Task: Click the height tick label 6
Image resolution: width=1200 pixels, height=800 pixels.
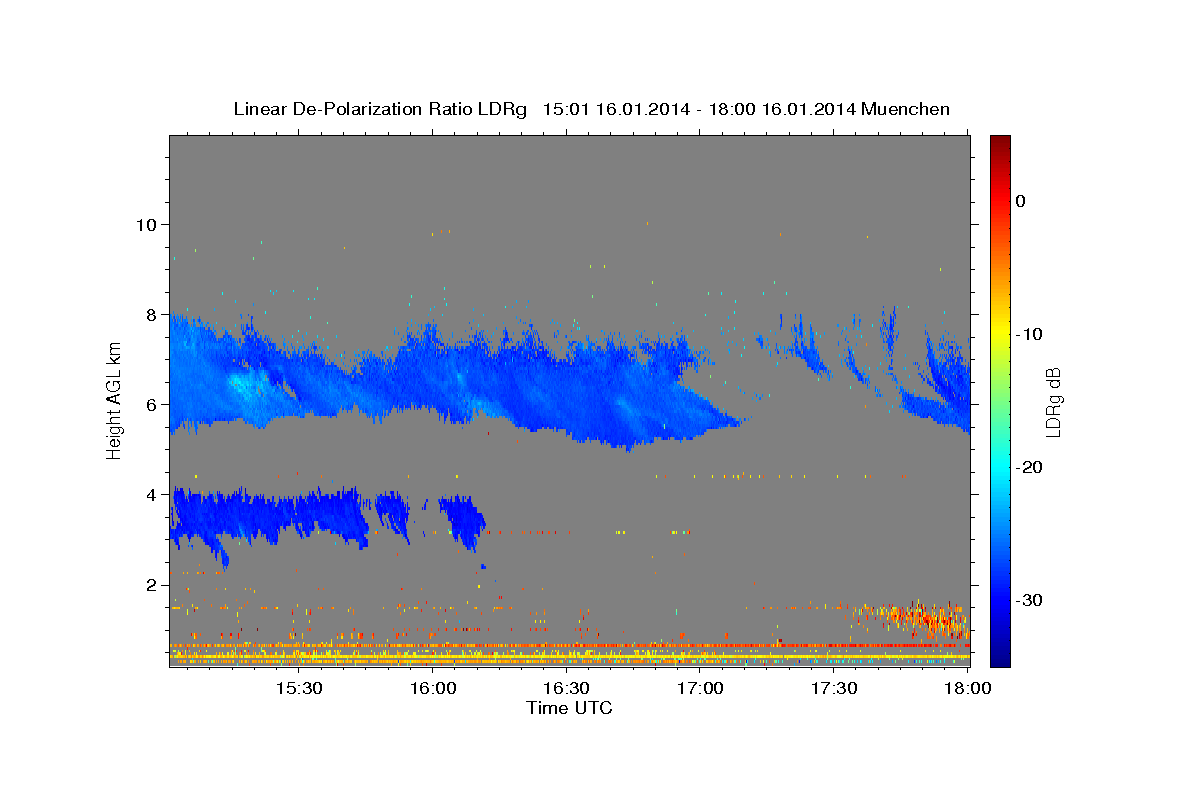Action: [x=153, y=404]
